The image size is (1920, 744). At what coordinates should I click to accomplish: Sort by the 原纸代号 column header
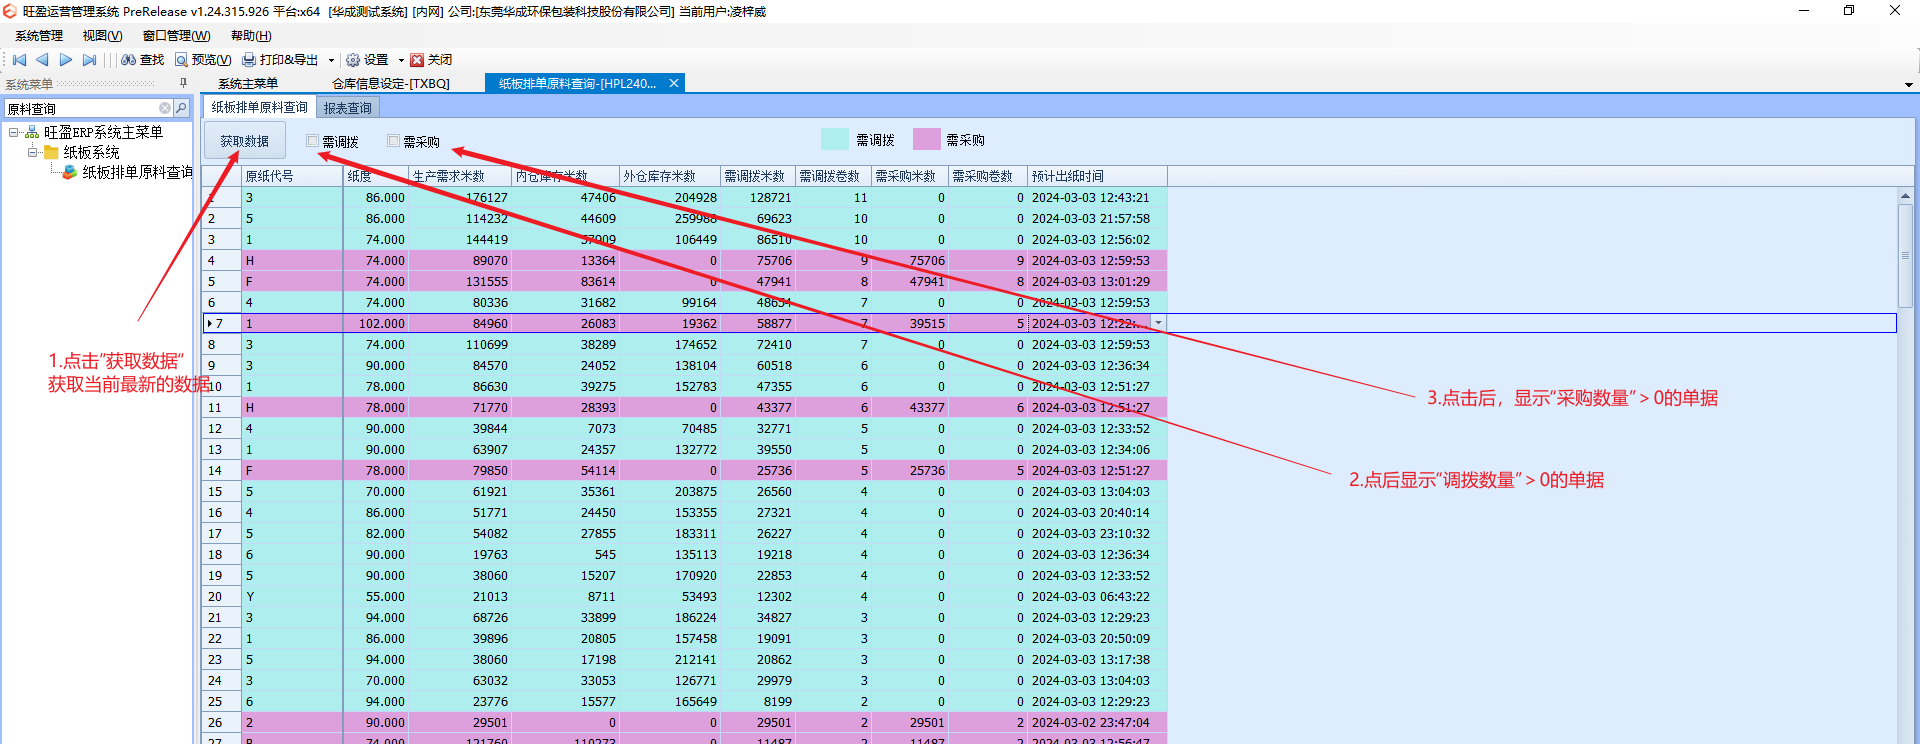point(292,176)
